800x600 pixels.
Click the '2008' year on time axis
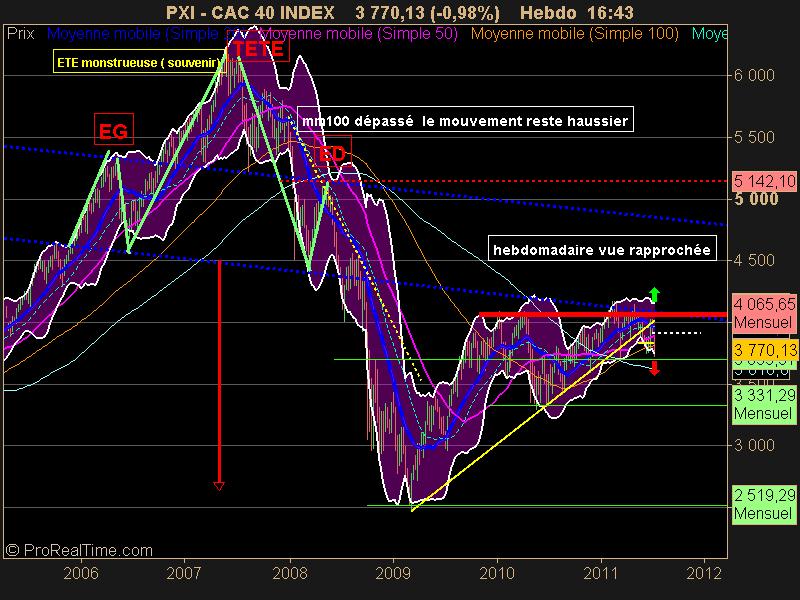[x=290, y=573]
